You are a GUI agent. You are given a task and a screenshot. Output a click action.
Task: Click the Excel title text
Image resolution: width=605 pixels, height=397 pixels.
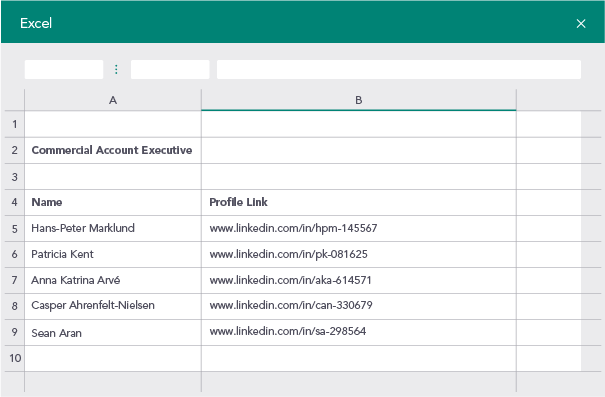coord(36,23)
